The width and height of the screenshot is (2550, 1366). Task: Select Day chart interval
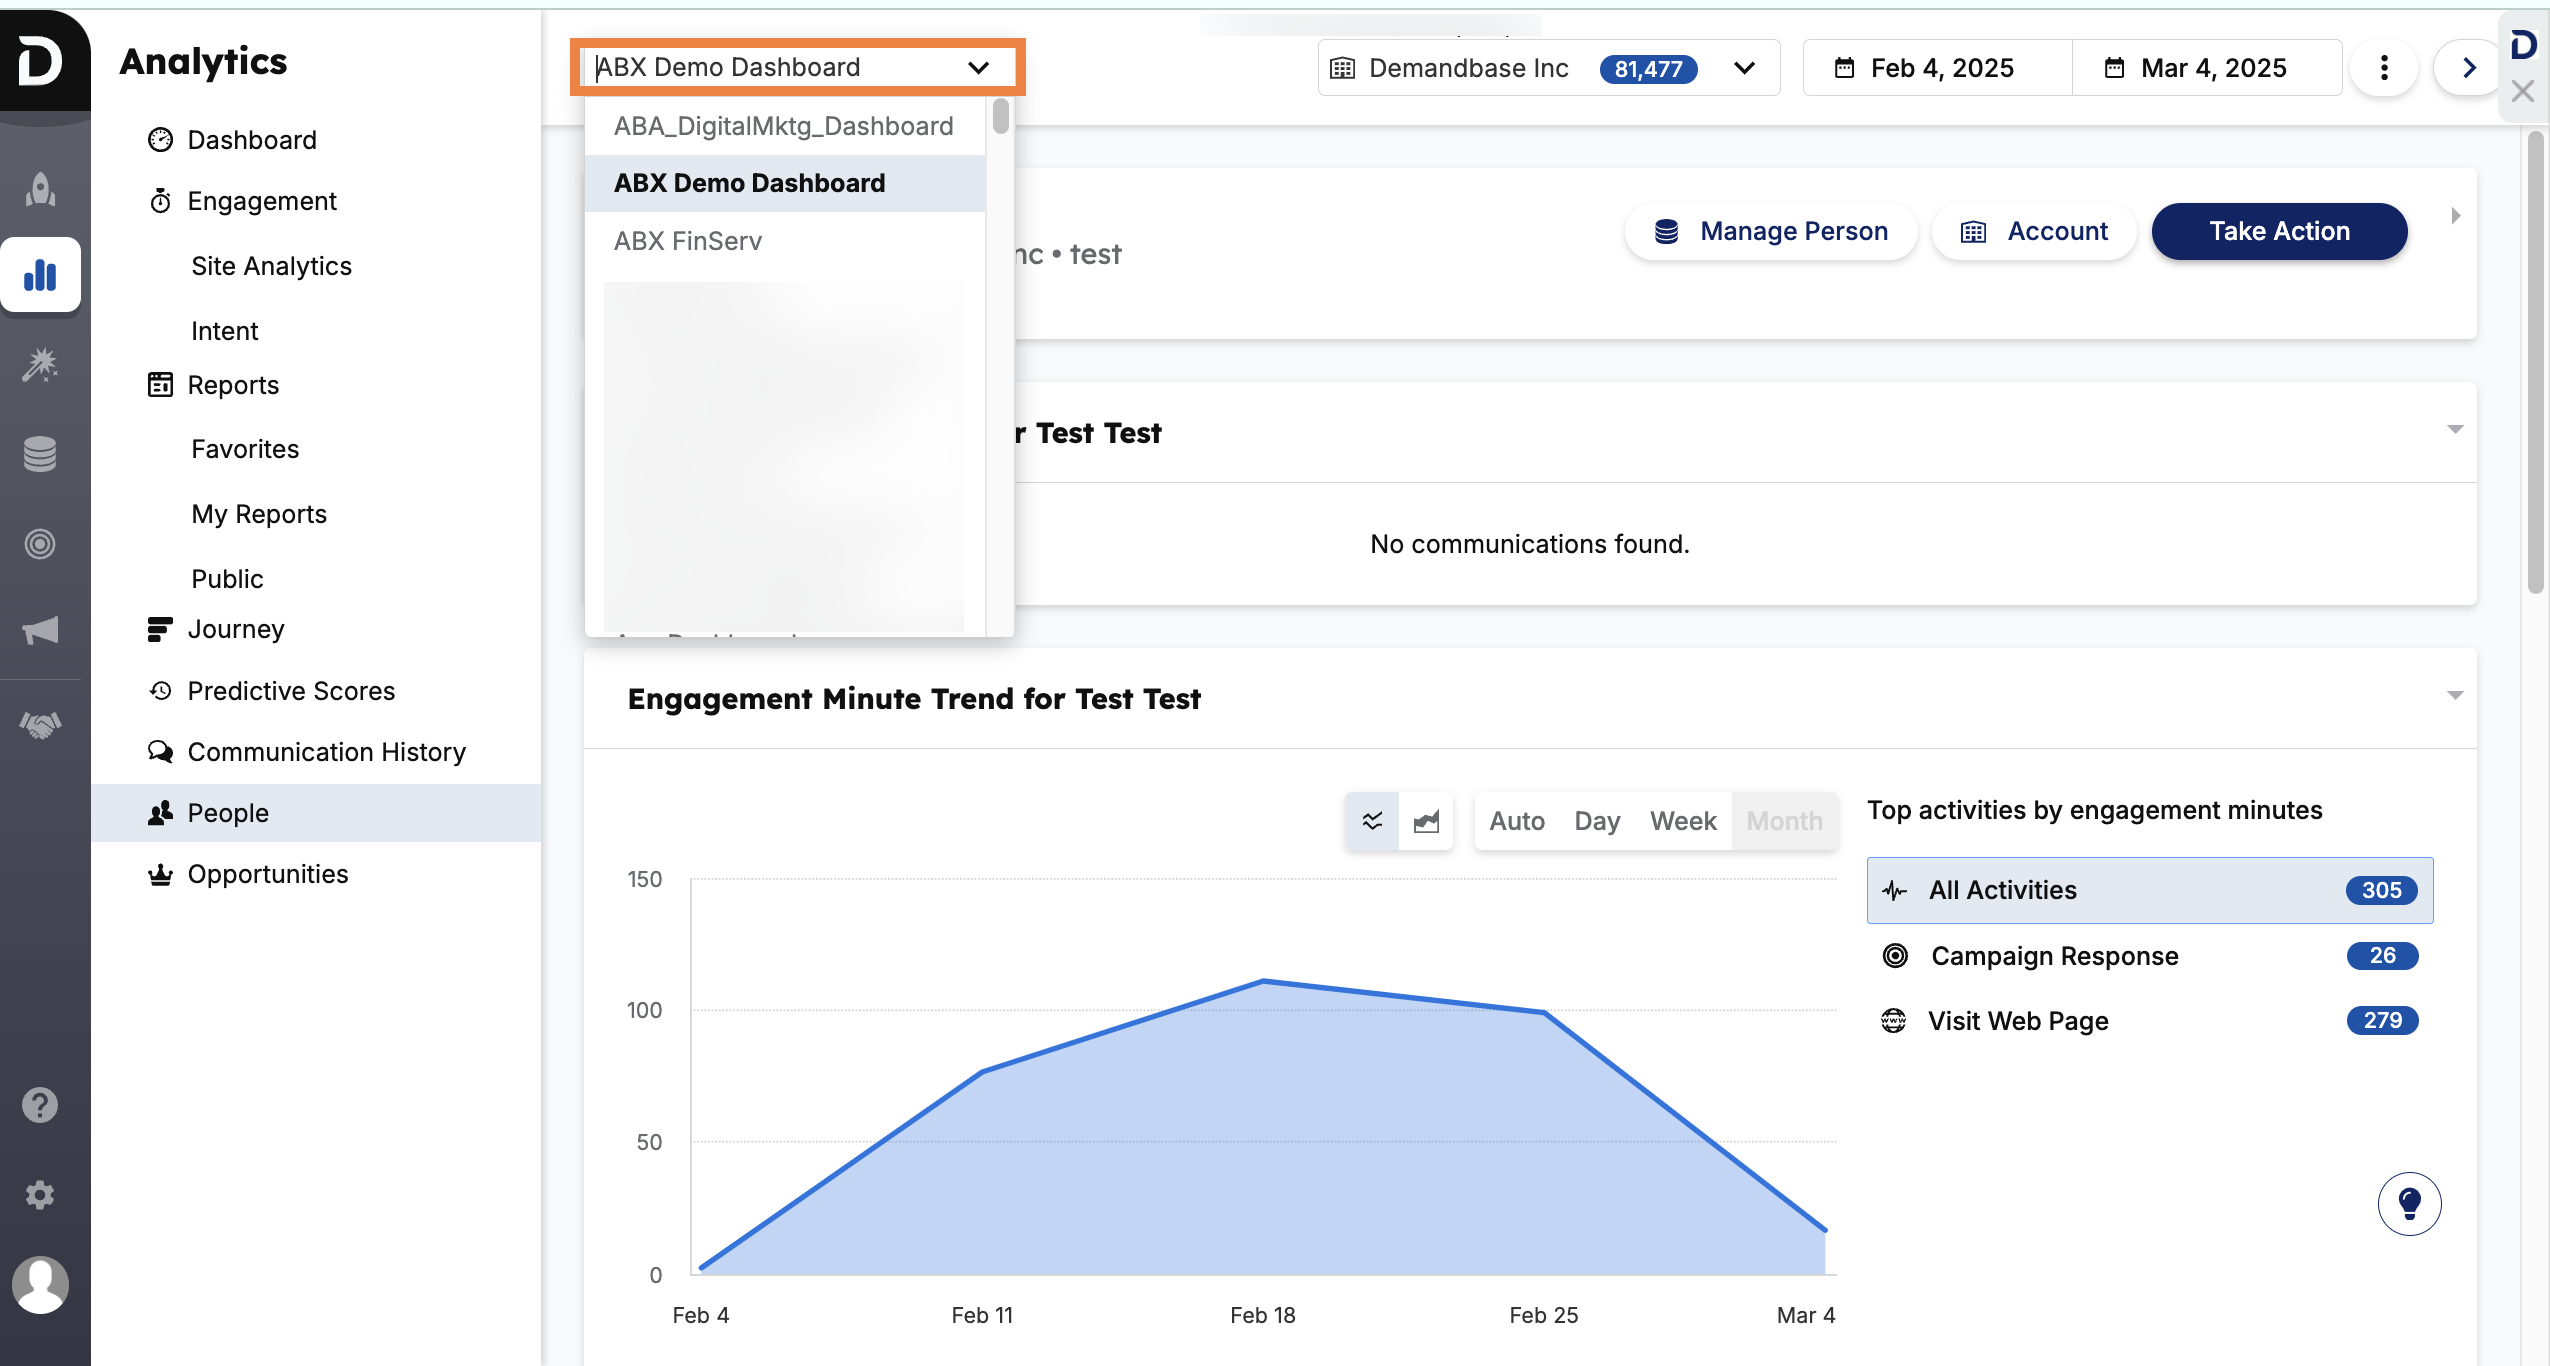(x=1596, y=821)
